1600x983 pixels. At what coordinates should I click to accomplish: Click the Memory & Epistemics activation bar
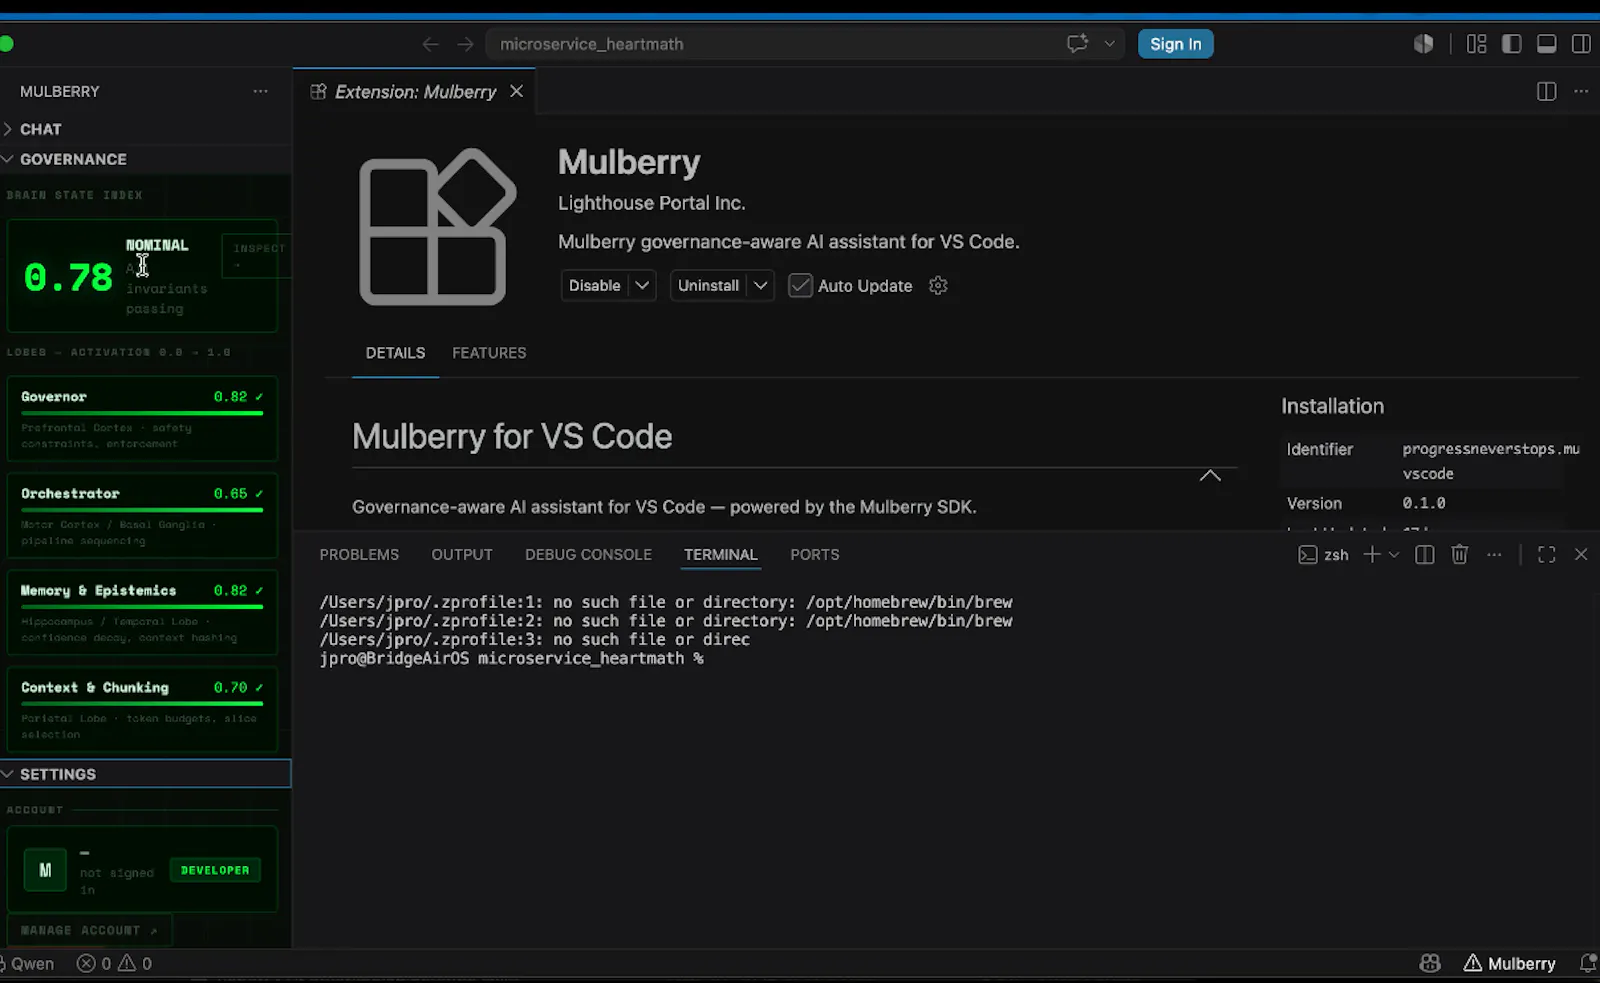tap(142, 607)
